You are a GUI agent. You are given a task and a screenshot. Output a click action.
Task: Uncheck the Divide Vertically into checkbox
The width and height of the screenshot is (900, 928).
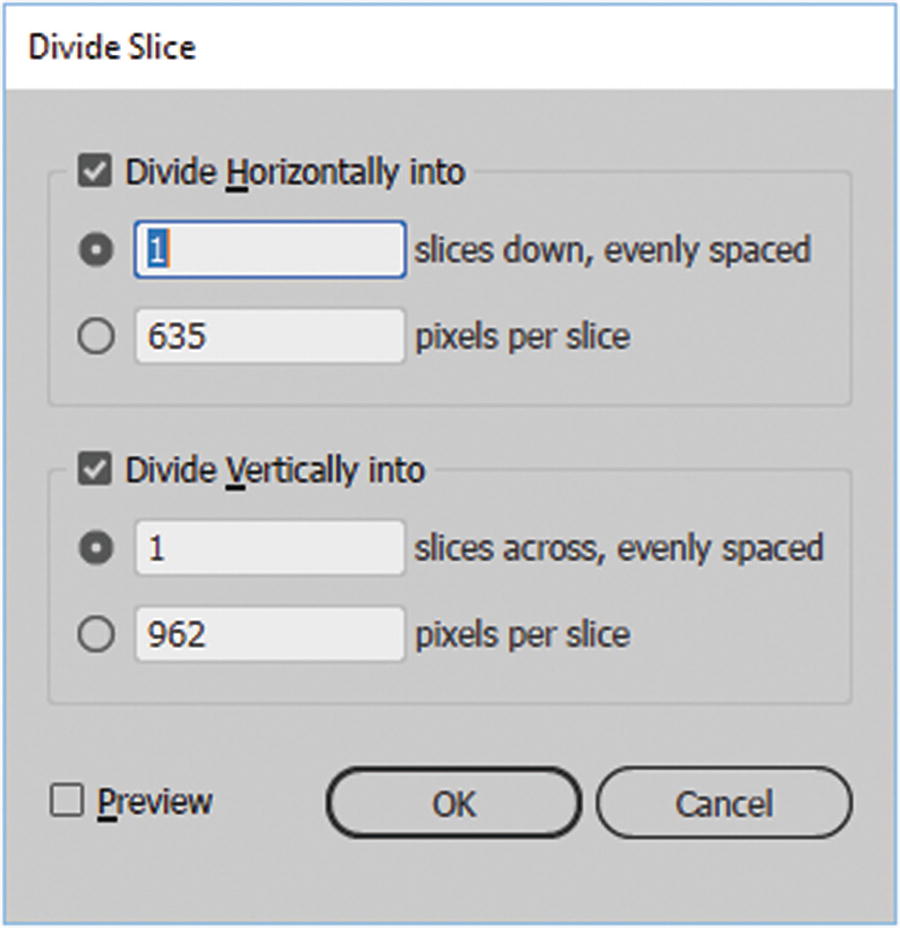click(x=95, y=469)
